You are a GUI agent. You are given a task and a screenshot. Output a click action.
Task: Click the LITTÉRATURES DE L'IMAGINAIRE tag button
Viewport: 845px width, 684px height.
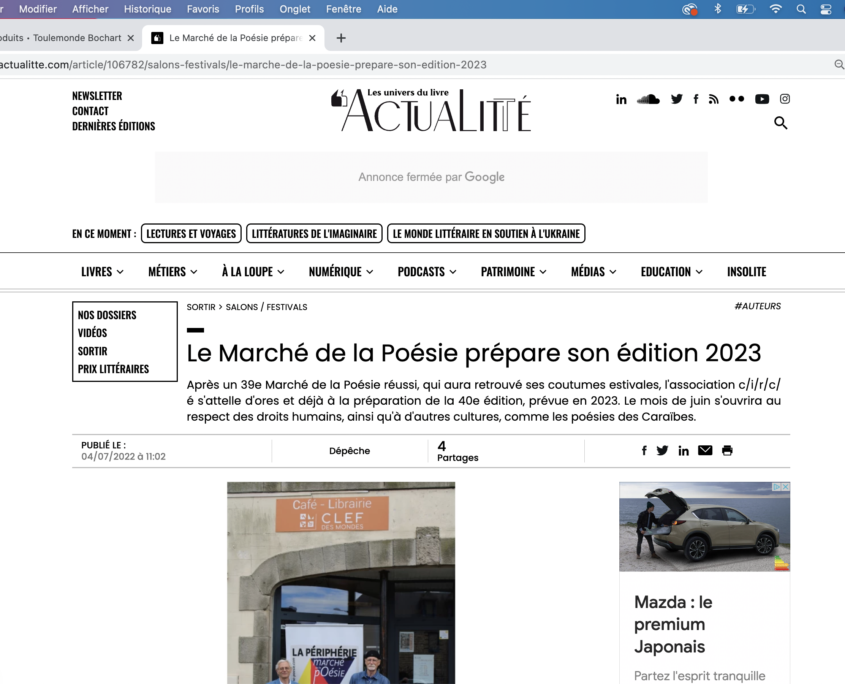314,234
